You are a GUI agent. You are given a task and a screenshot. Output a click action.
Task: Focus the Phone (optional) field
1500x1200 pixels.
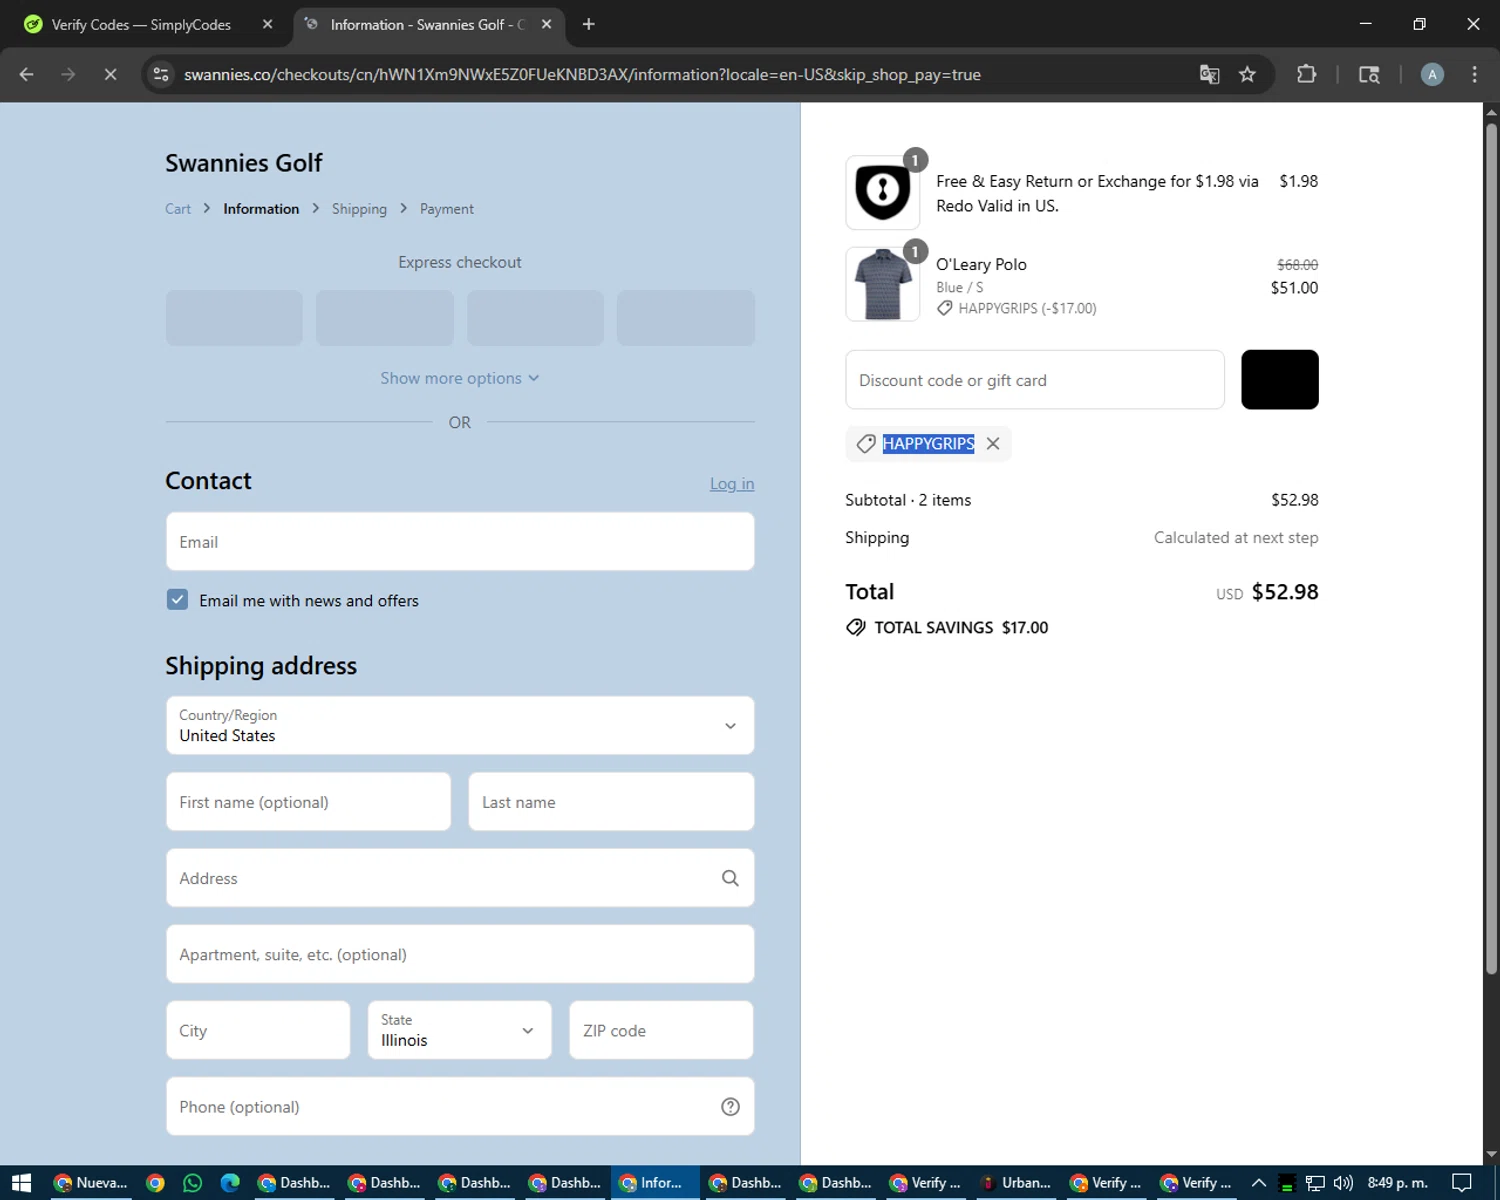460,1107
